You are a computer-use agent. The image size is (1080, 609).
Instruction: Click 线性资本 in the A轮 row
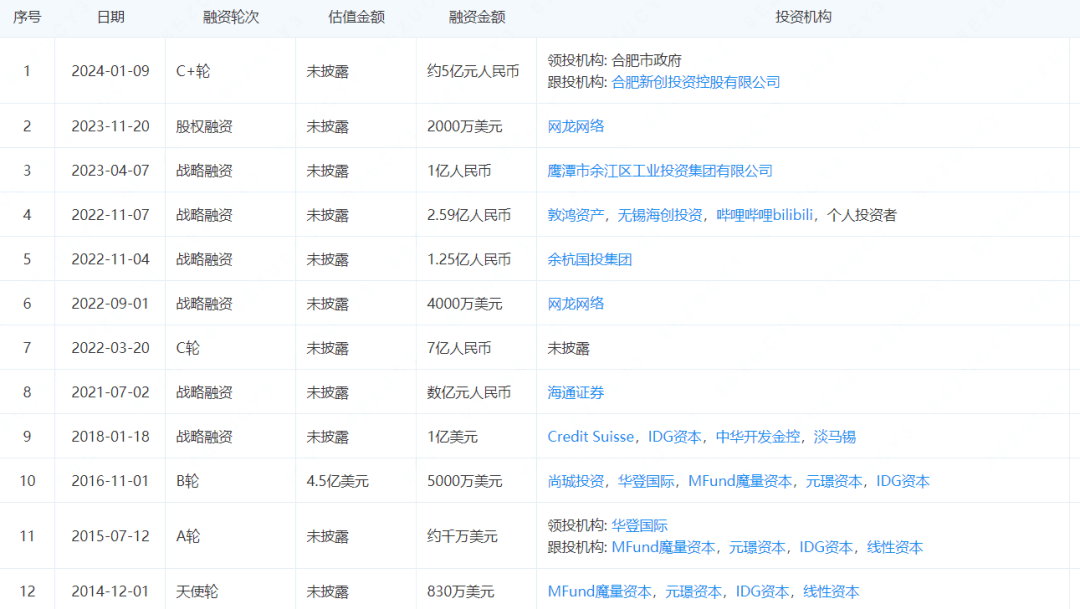pos(895,547)
